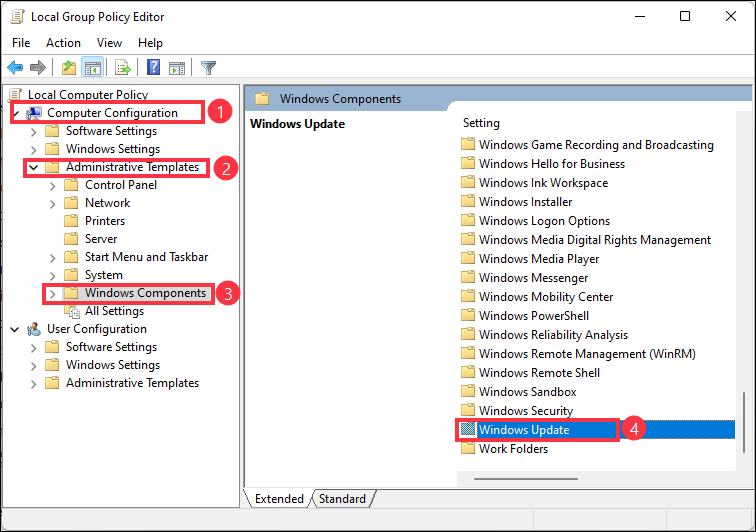Expand the Windows Components tree node
The height and width of the screenshot is (532, 756).
53,294
